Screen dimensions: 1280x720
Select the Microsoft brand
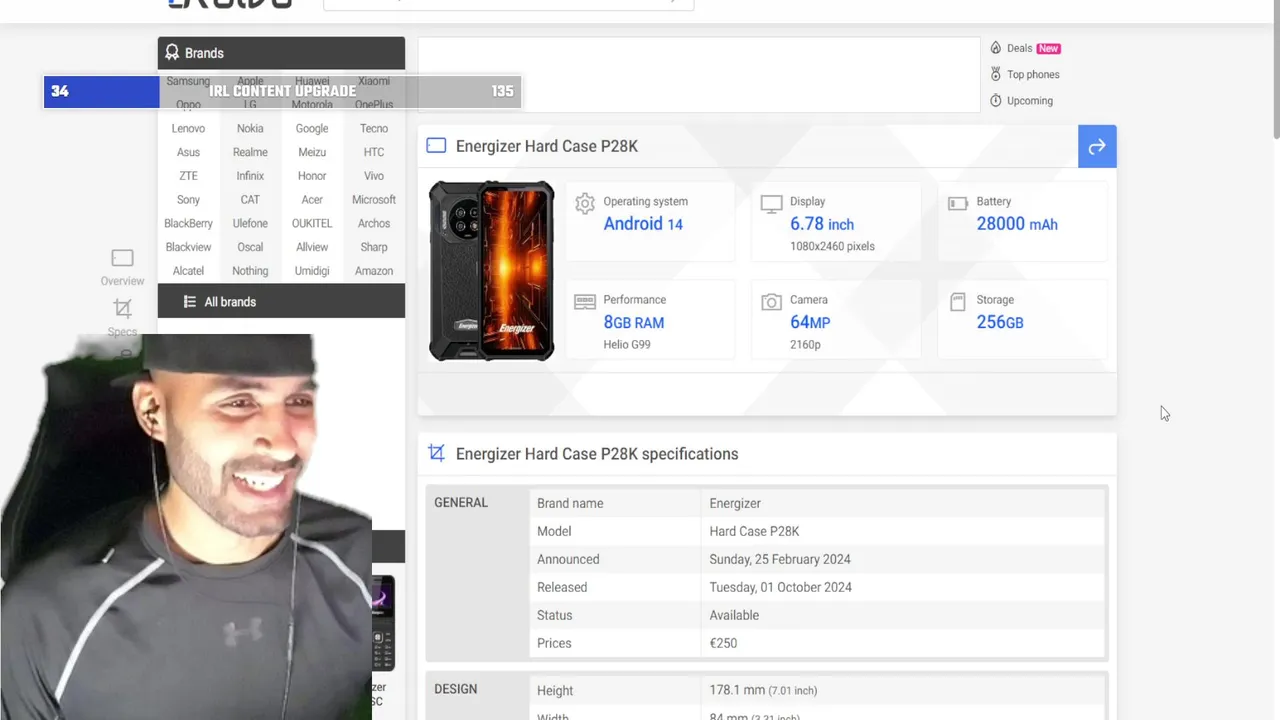[374, 200]
